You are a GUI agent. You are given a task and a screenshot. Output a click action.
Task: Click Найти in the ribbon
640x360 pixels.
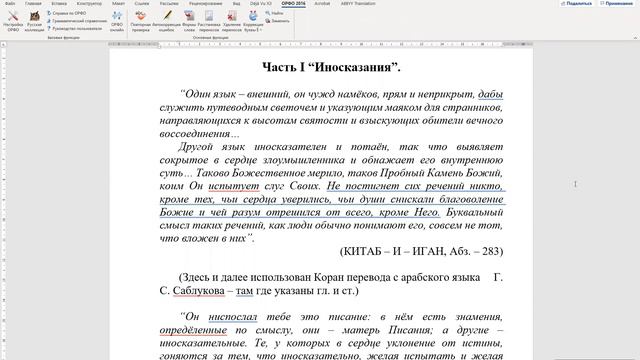[x=274, y=13]
